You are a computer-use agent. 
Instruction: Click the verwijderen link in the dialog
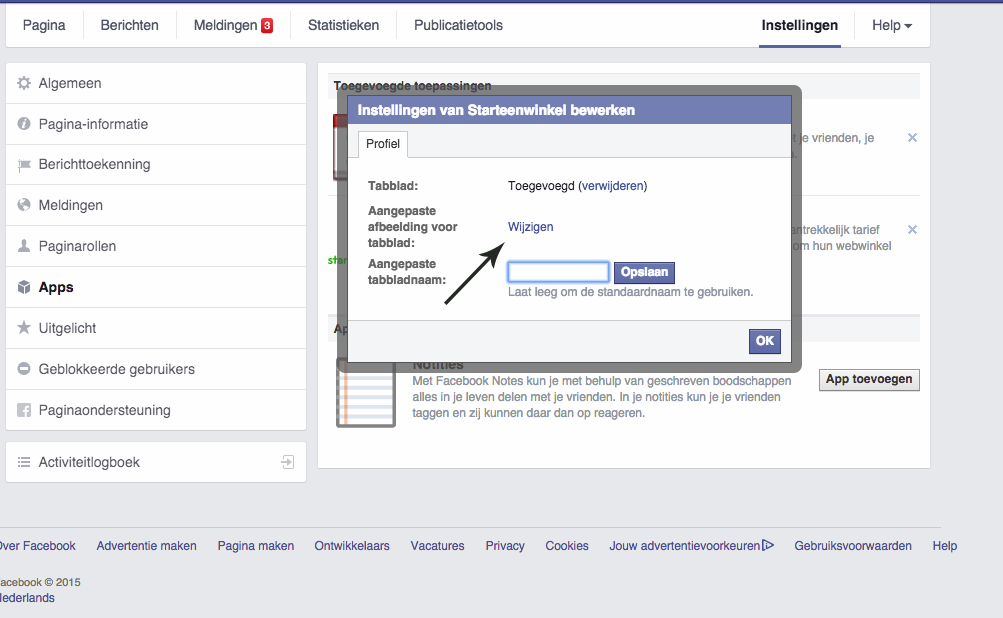(x=613, y=186)
